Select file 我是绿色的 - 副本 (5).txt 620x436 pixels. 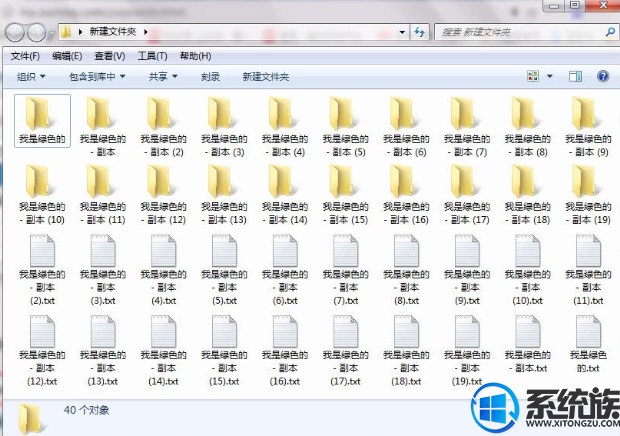point(224,270)
